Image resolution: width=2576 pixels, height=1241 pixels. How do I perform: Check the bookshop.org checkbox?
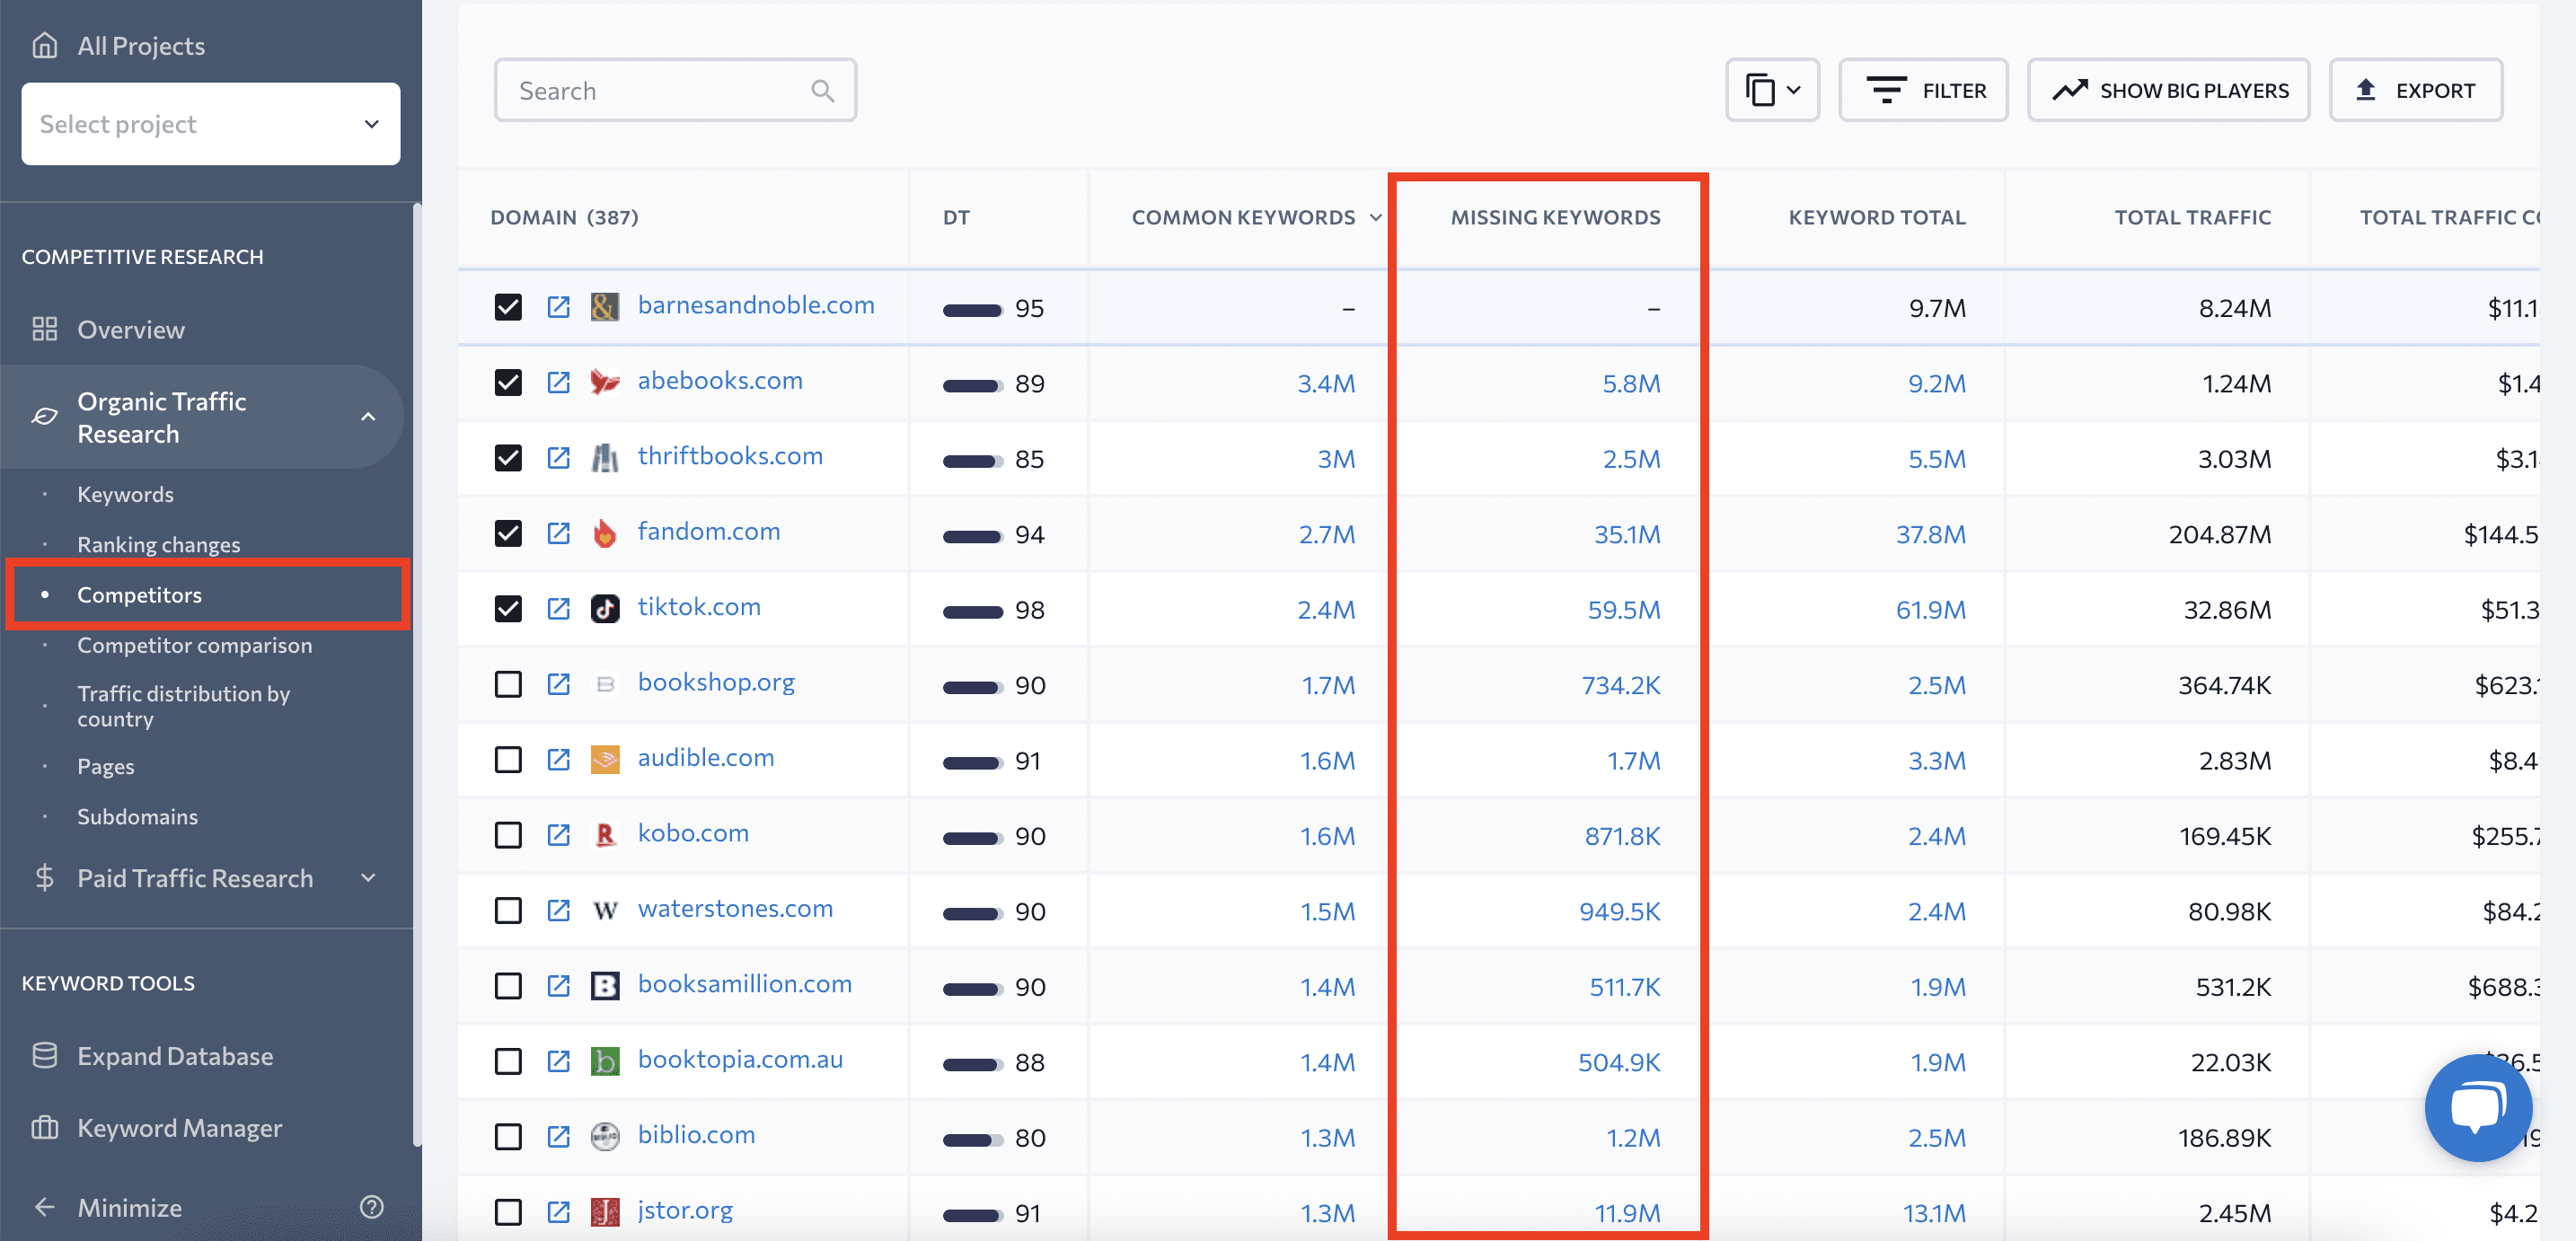pos(508,684)
